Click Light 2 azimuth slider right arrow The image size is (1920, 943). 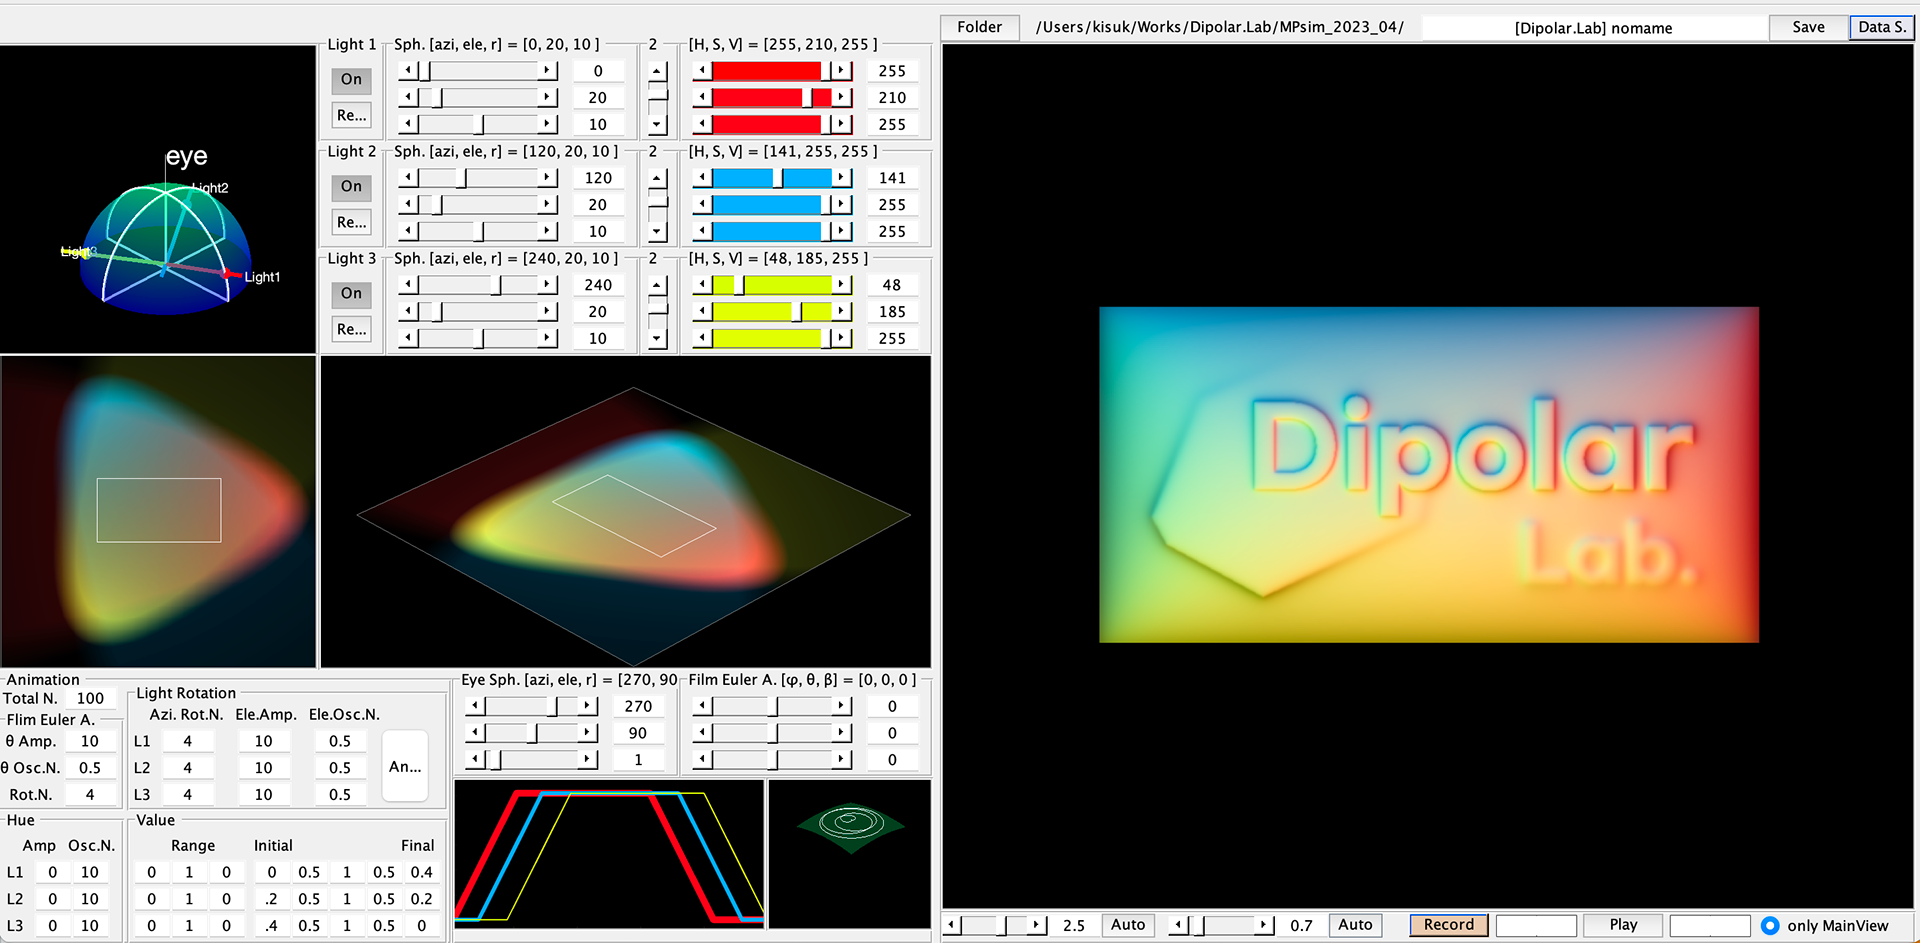[x=547, y=178]
